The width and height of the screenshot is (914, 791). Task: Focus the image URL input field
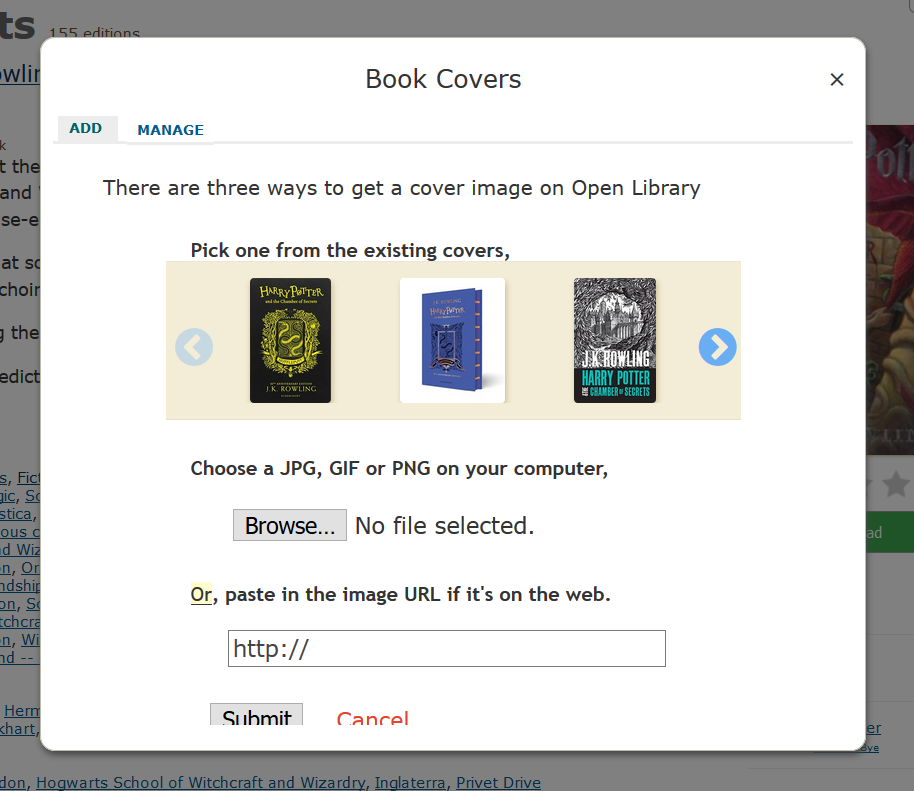coord(447,648)
